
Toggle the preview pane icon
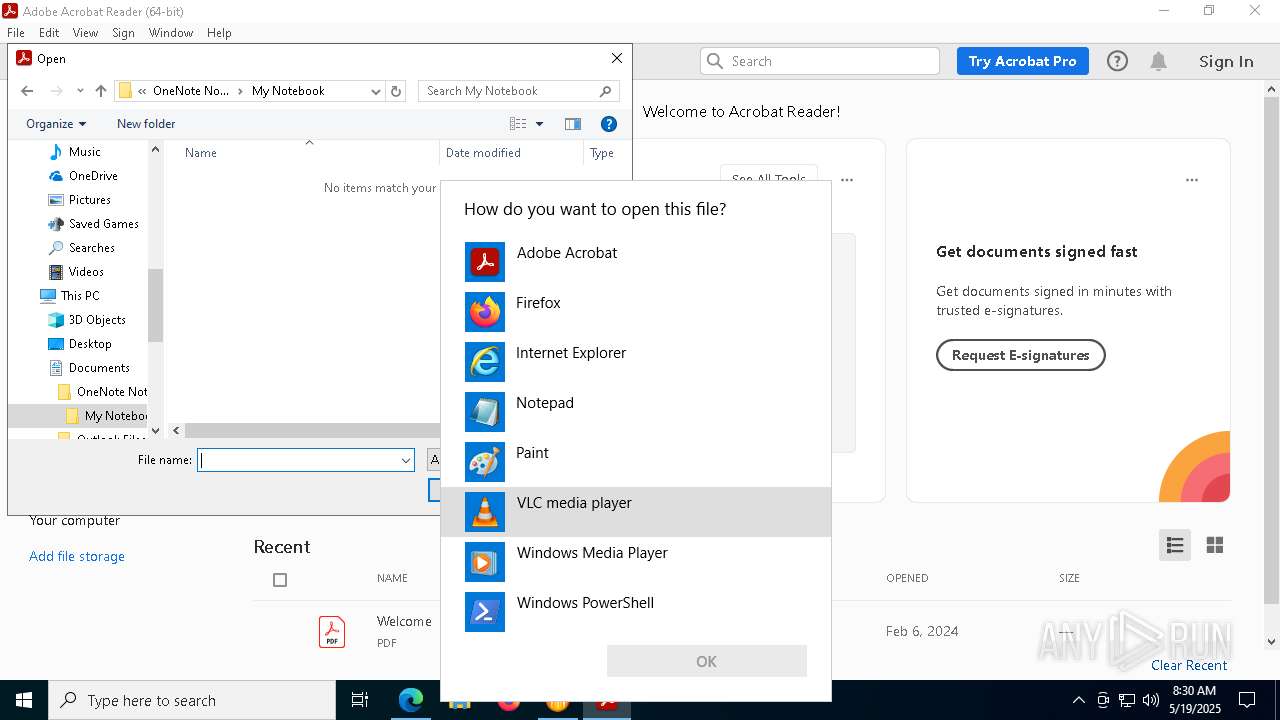tap(573, 124)
